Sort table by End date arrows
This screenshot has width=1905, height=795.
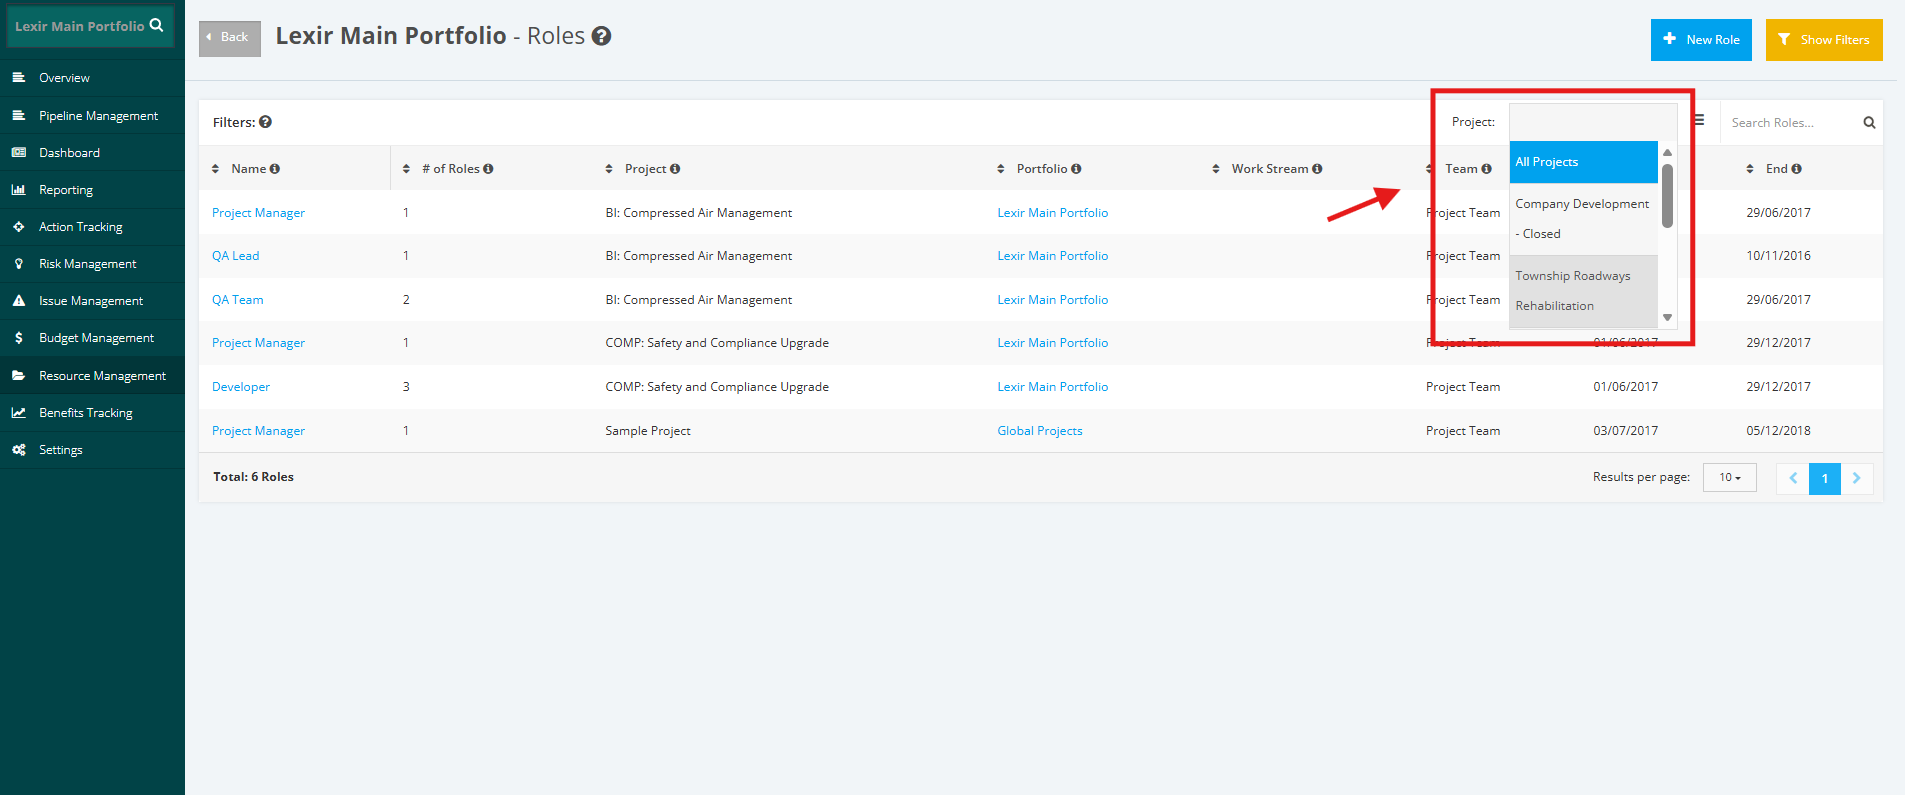[1750, 169]
